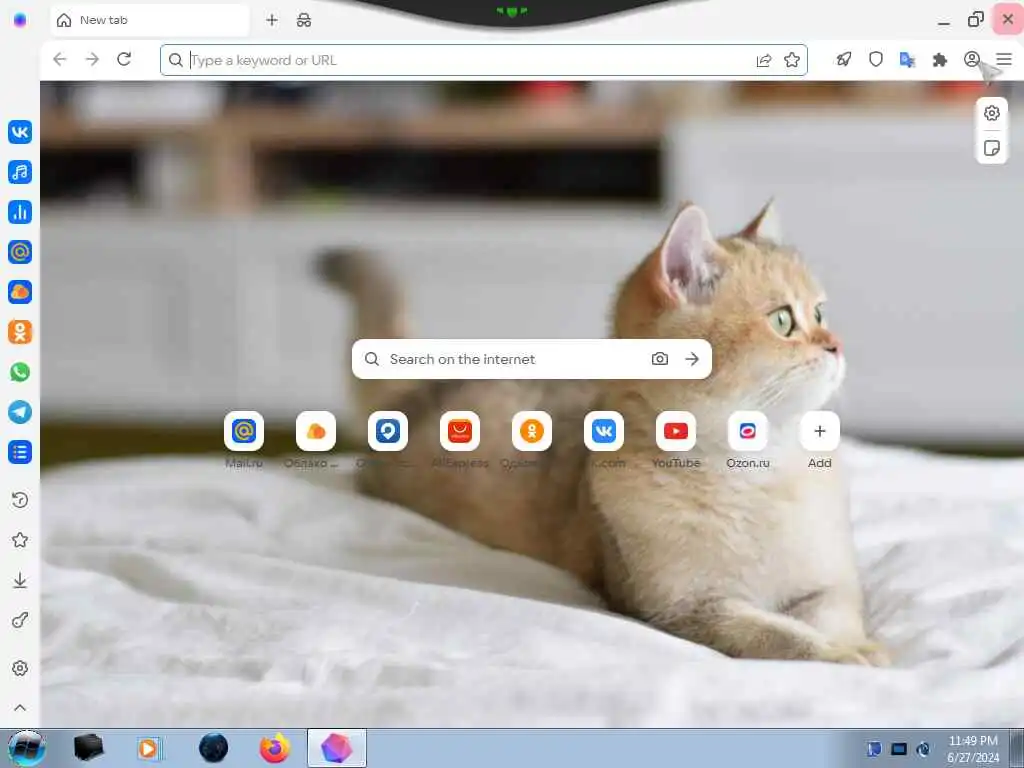Open the dark globe taskbar icon
Screen dimensions: 1024x768
[213, 748]
